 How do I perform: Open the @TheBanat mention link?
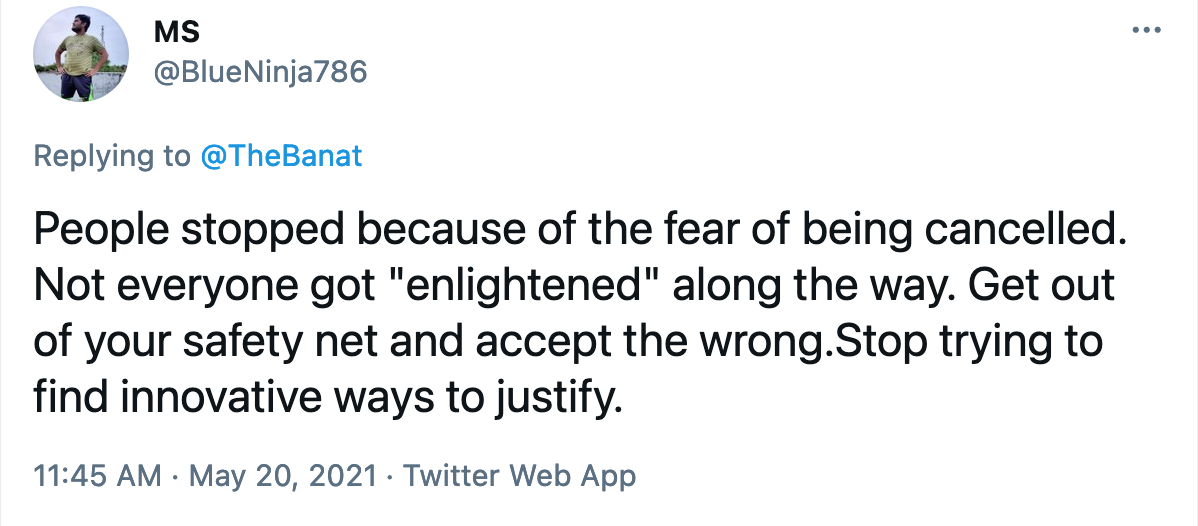(x=280, y=156)
